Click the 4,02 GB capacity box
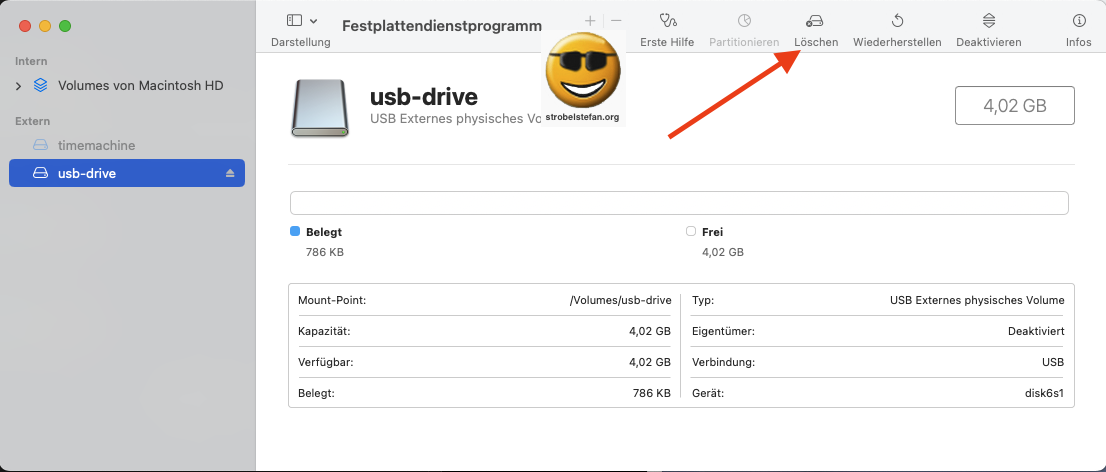 (x=1015, y=105)
